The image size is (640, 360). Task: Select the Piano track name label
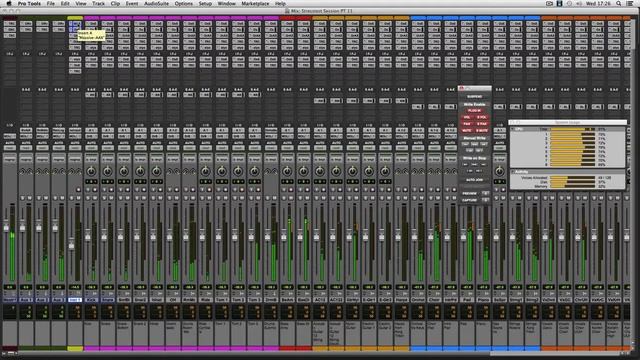pos(483,300)
